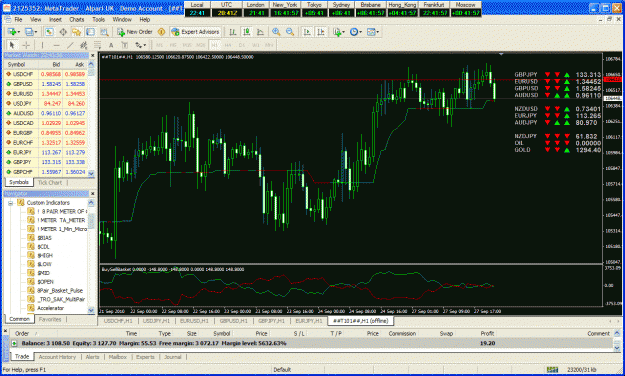Expand the Balance row plus icon
The height and width of the screenshot is (376, 625).
14,343
